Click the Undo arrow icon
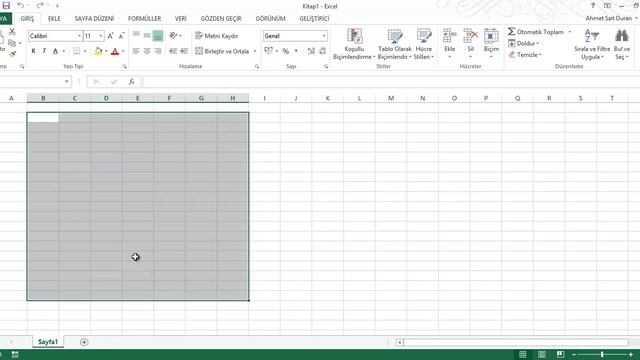 point(20,6)
